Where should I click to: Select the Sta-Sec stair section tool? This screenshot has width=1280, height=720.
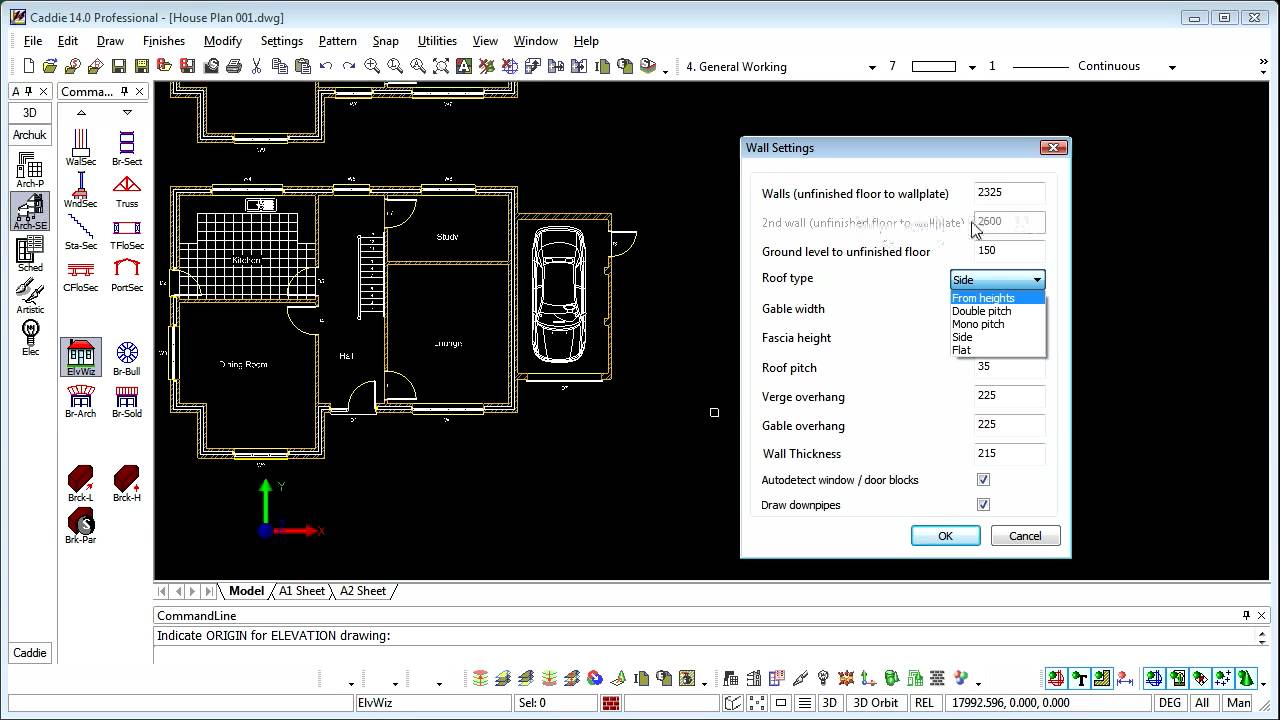pos(81,232)
